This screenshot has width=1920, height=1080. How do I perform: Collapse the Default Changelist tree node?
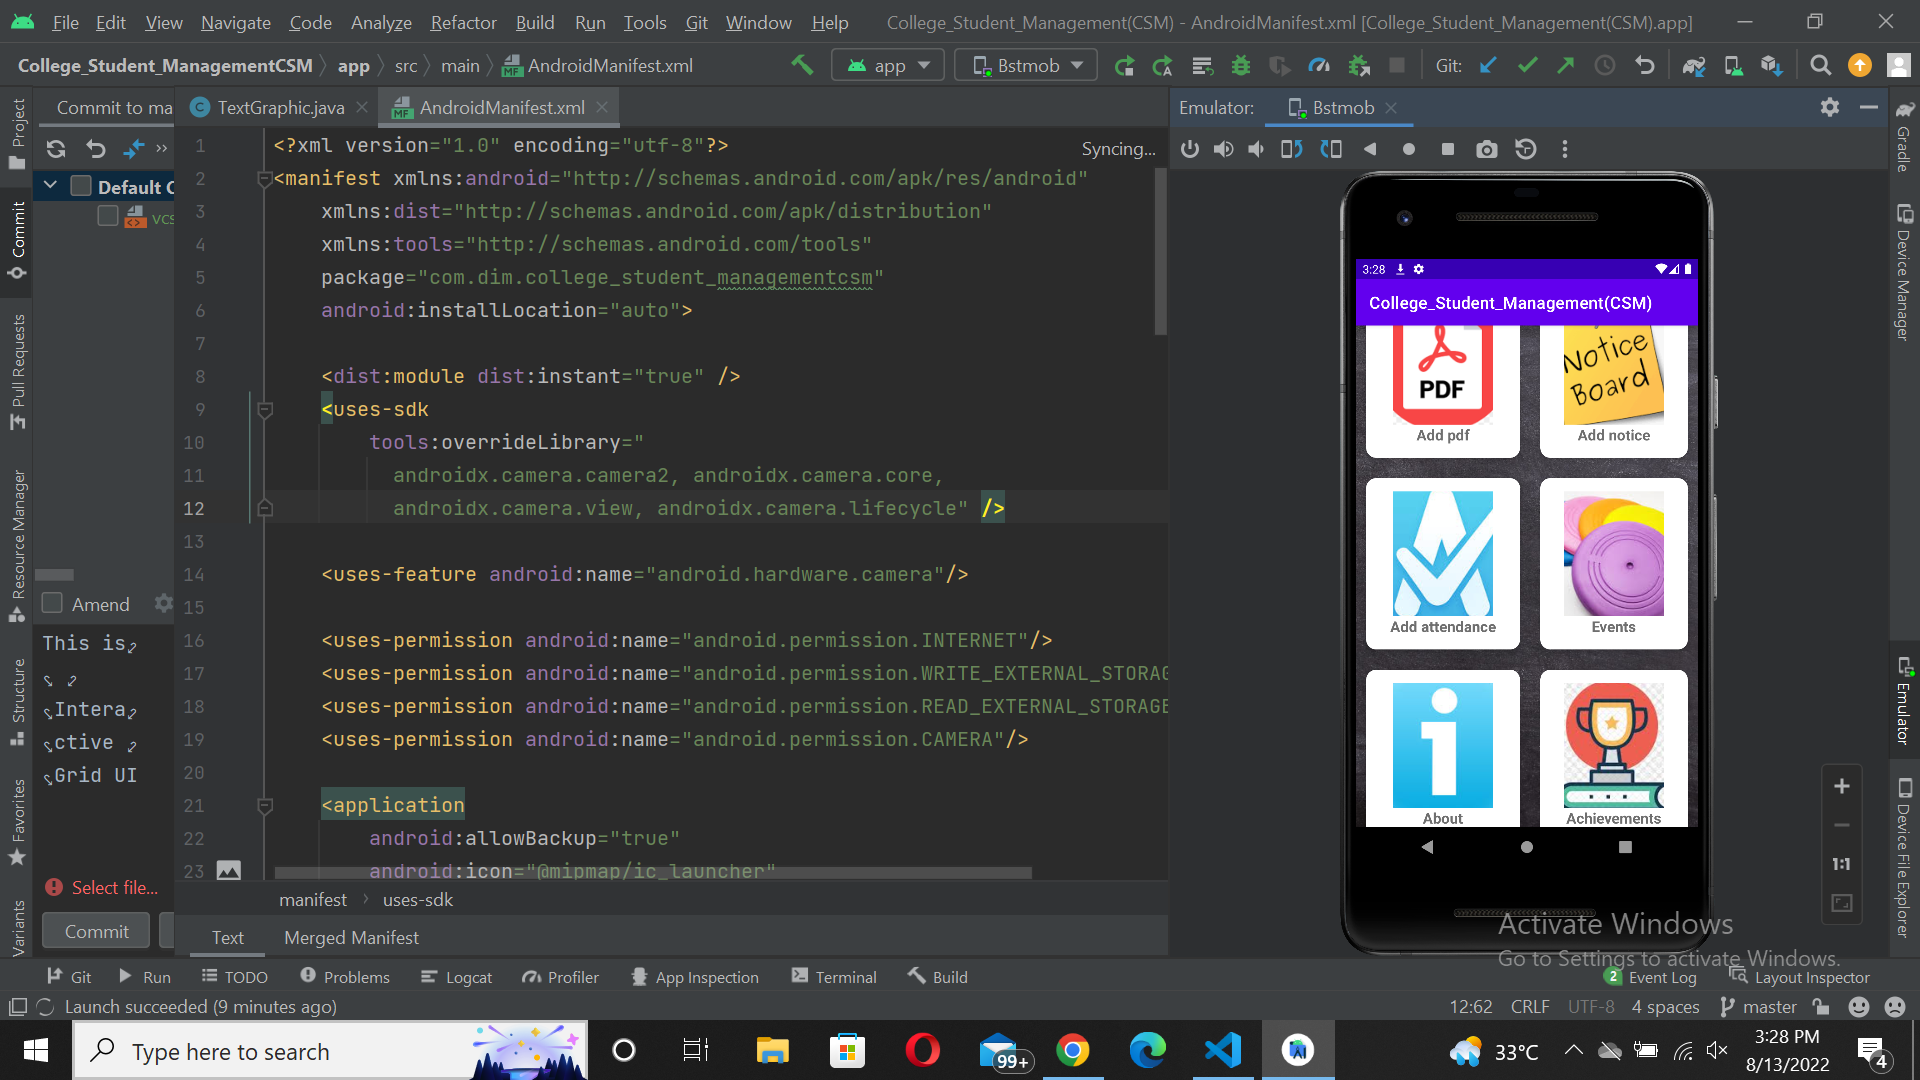tap(50, 186)
